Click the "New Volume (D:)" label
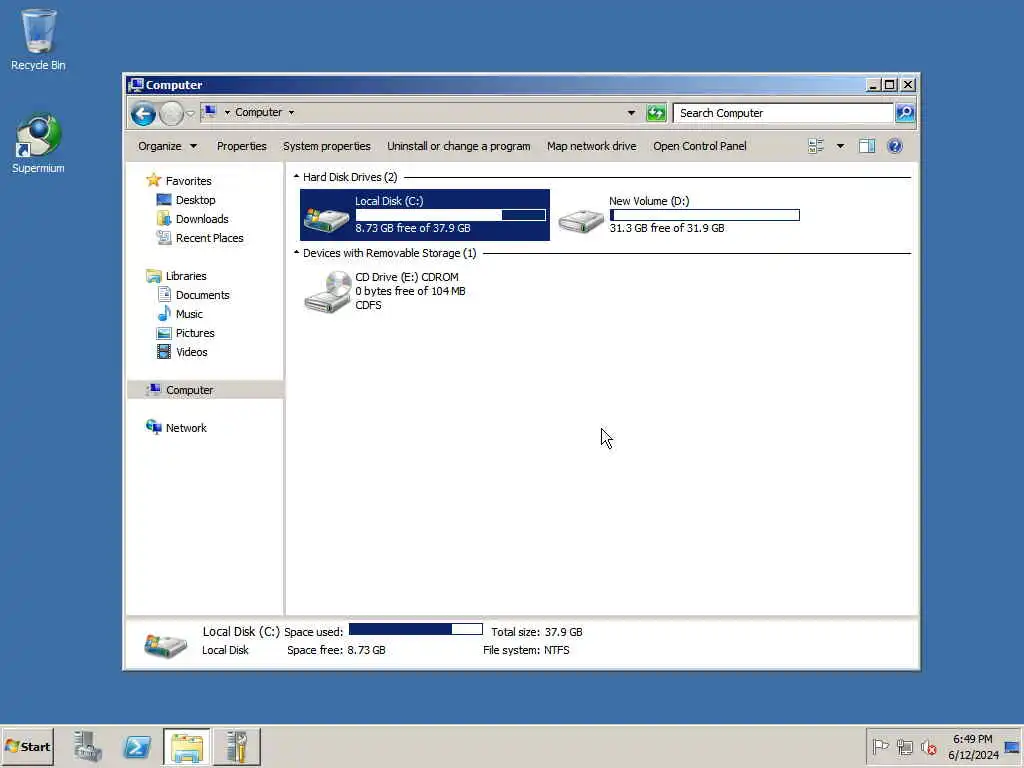1024x768 pixels. coord(649,201)
